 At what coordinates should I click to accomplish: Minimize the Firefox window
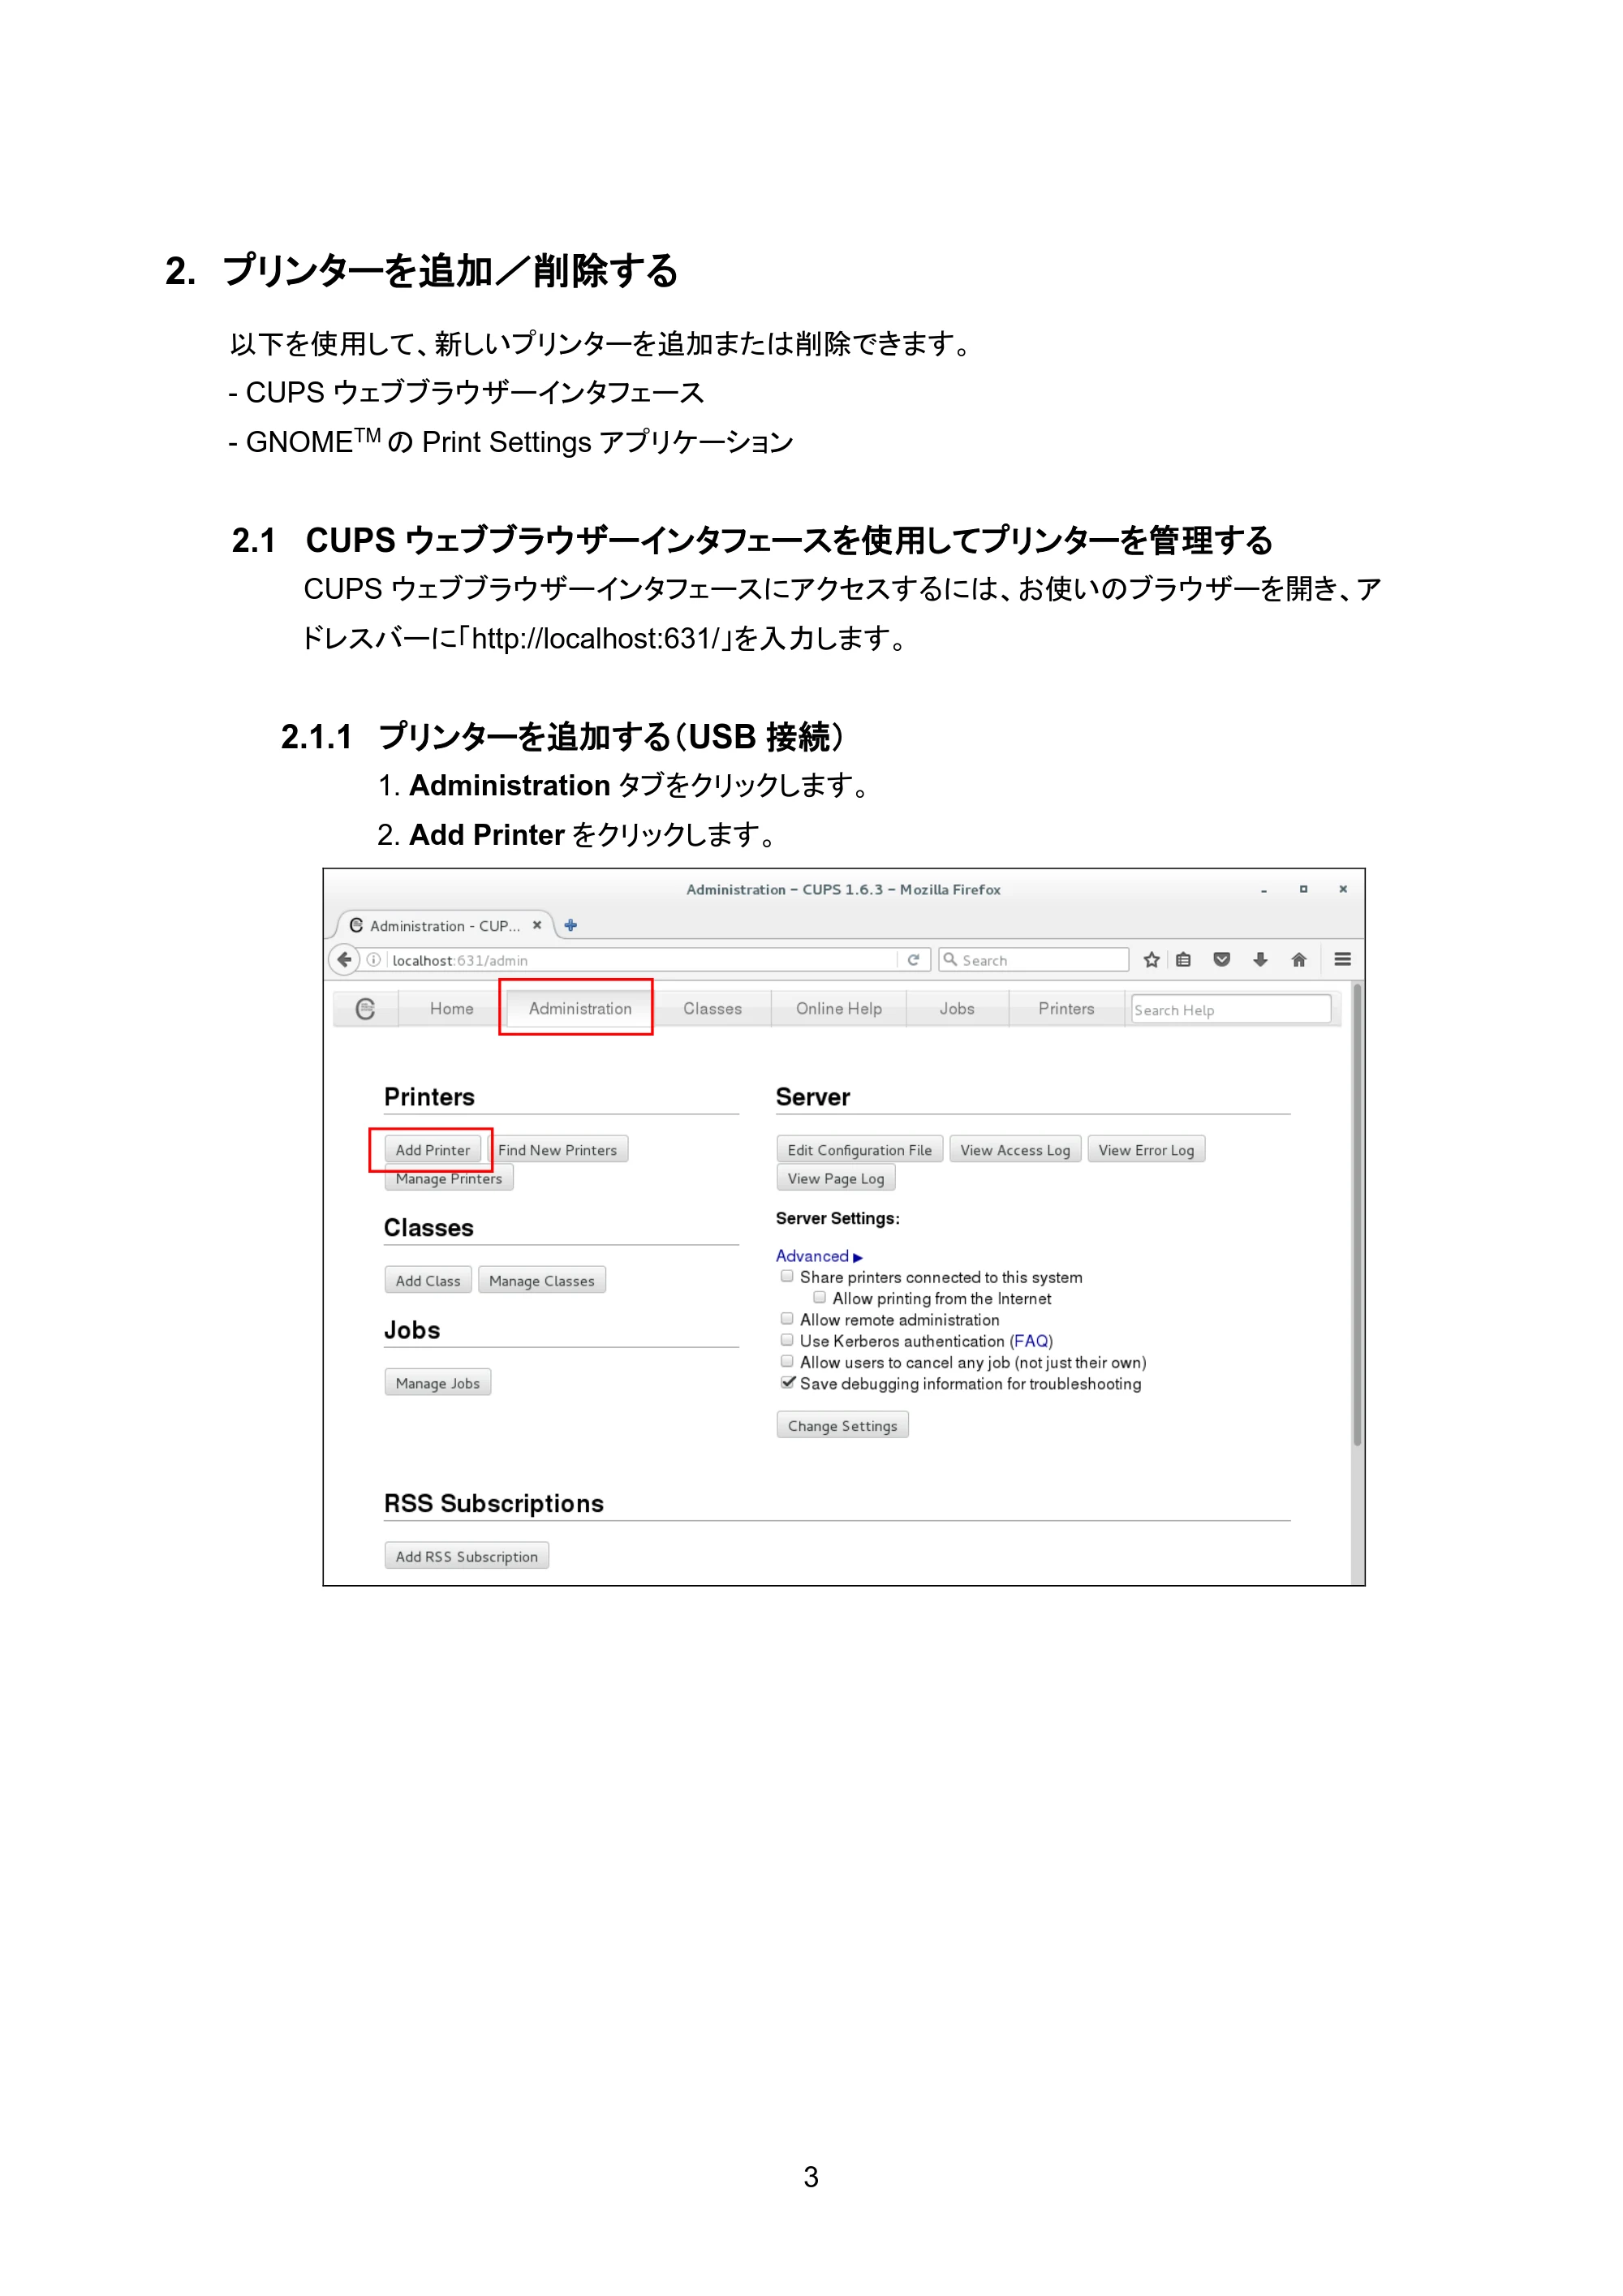[x=1264, y=890]
